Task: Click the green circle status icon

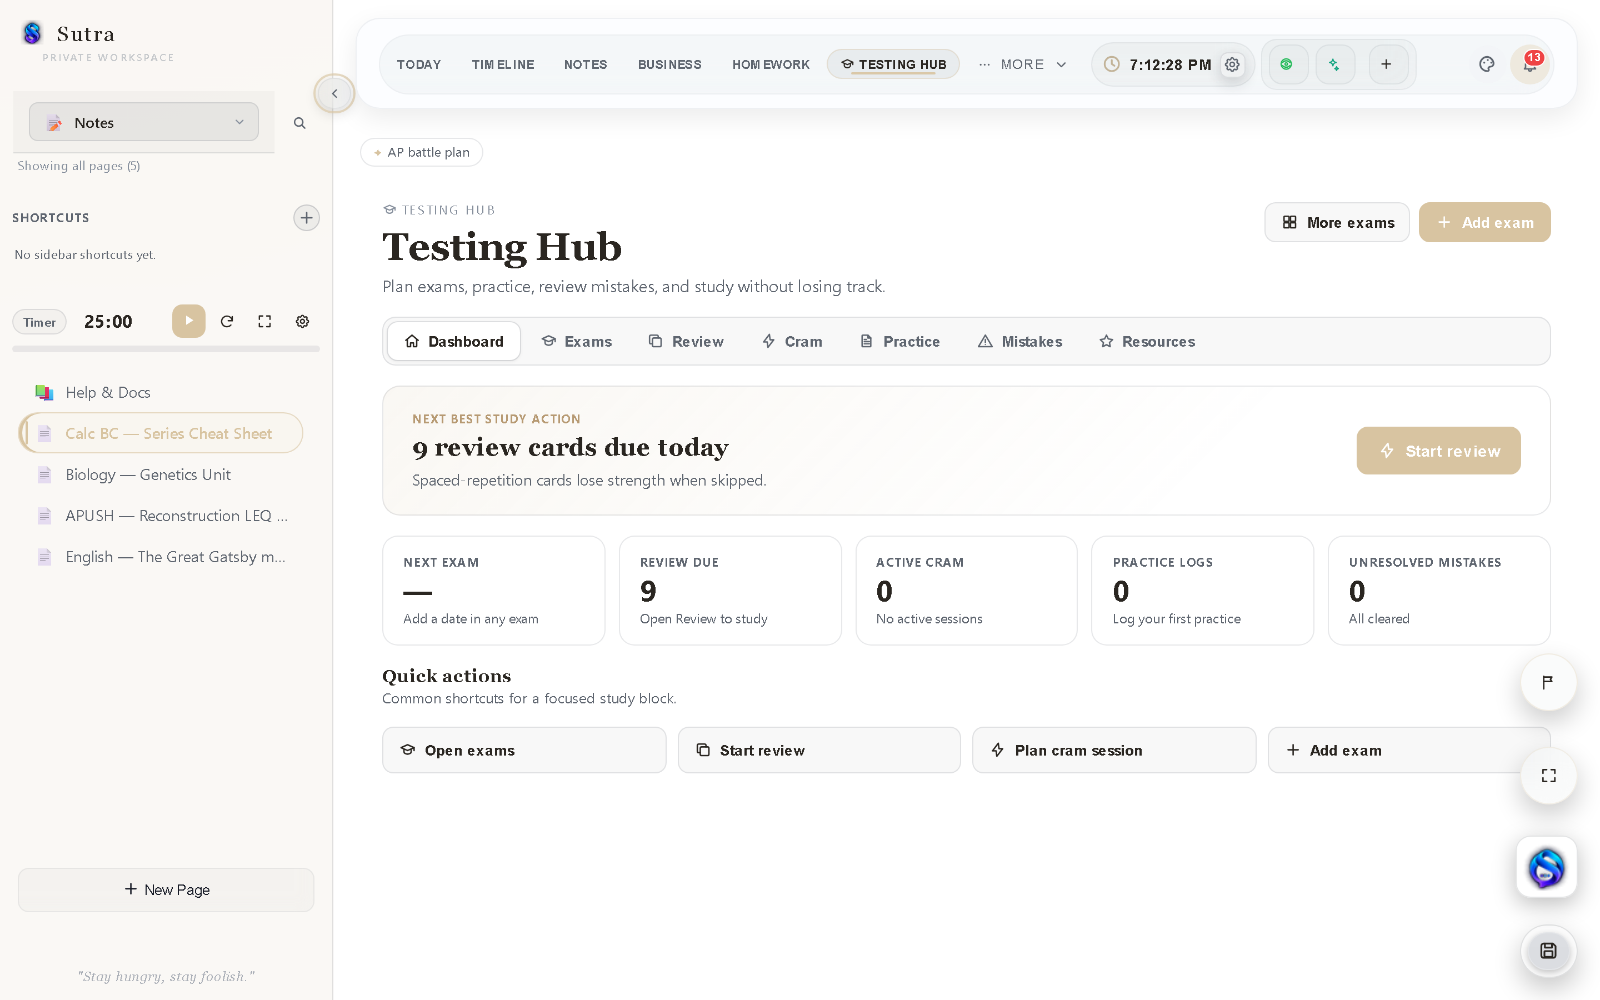Action: pyautogui.click(x=1287, y=64)
